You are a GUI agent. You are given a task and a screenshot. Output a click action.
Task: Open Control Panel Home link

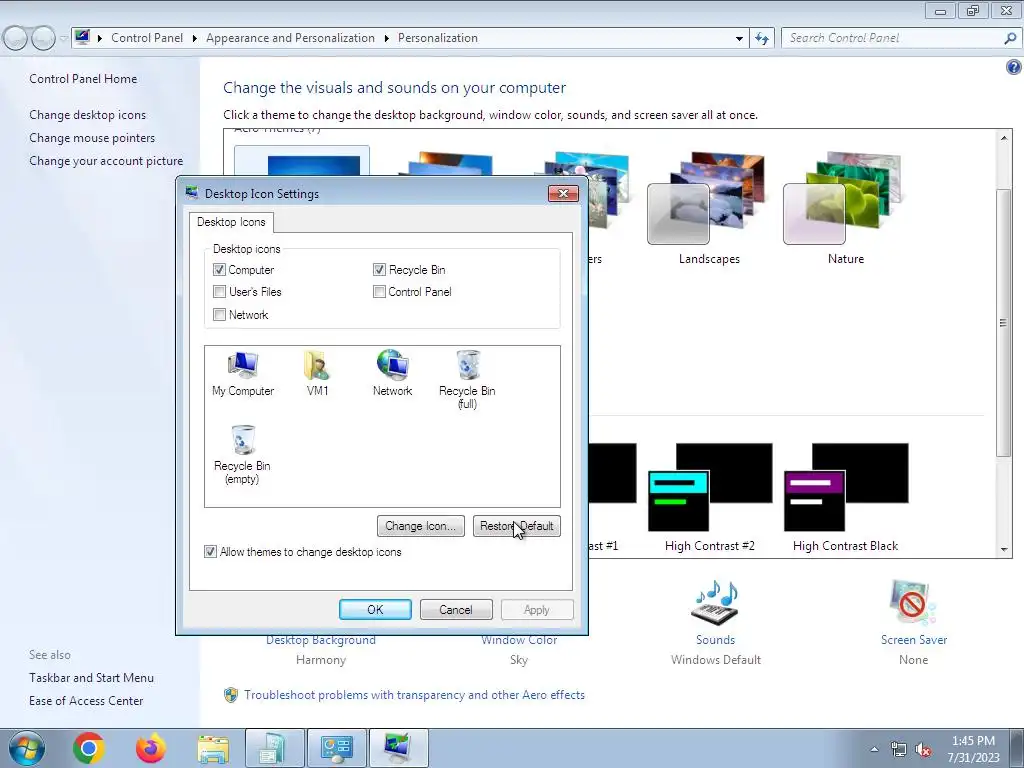click(x=83, y=78)
